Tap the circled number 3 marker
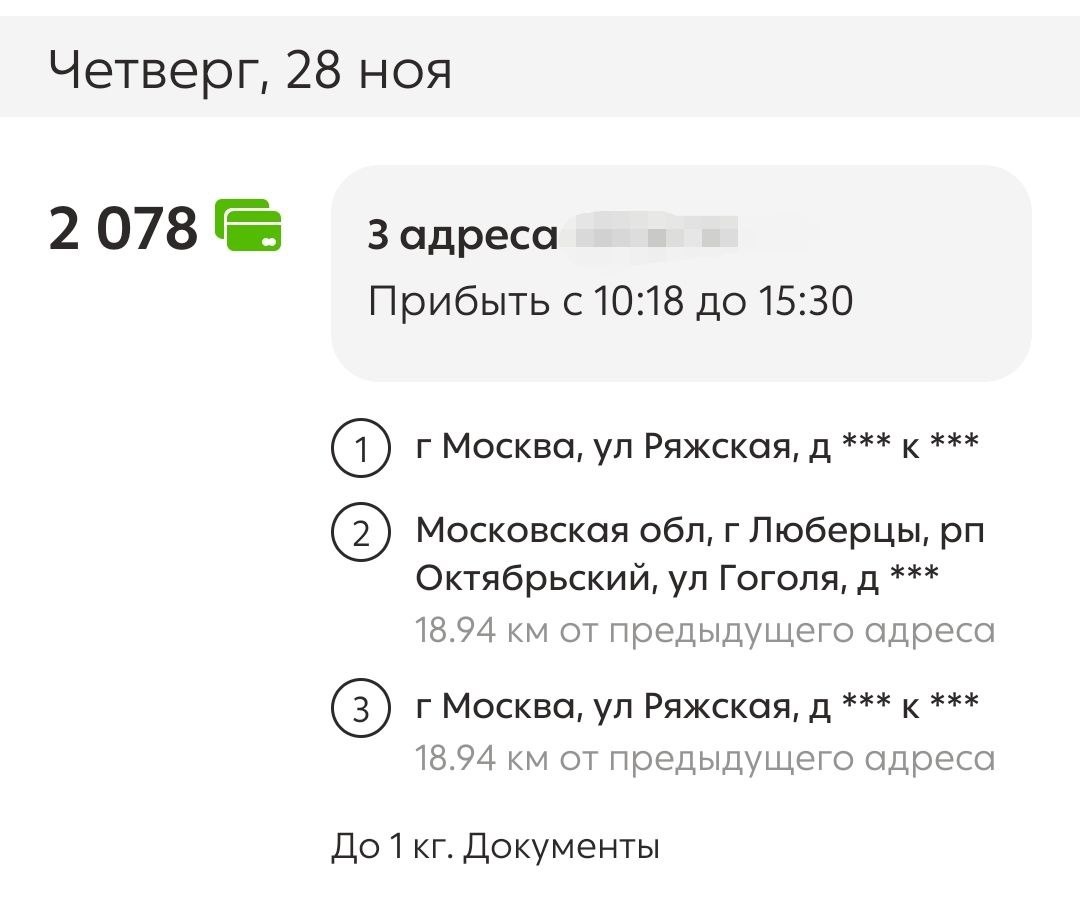 pos(364,706)
